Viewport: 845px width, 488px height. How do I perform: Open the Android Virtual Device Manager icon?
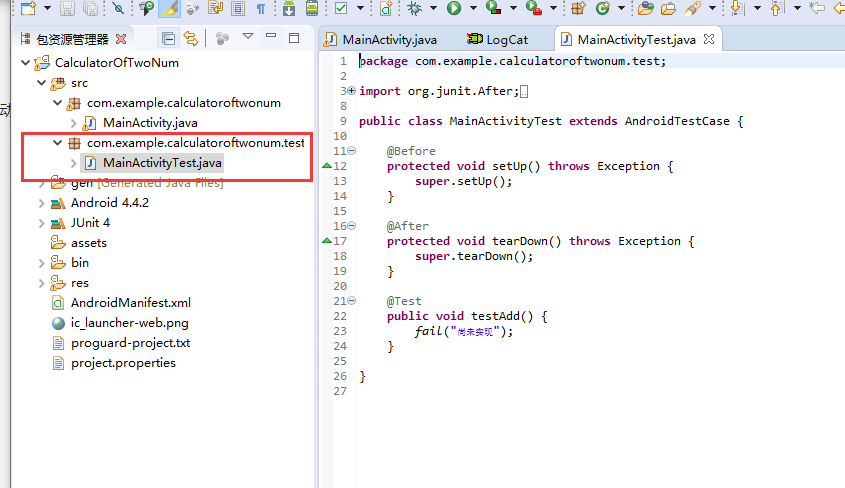pyautogui.click(x=312, y=8)
